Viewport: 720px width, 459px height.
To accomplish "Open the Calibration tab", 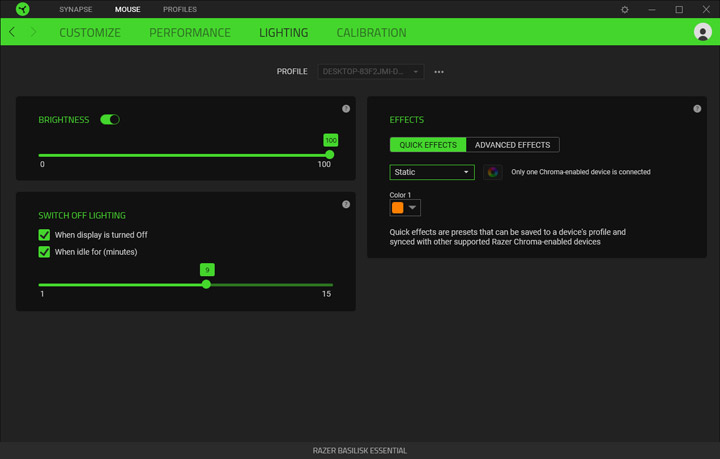I will pos(371,33).
